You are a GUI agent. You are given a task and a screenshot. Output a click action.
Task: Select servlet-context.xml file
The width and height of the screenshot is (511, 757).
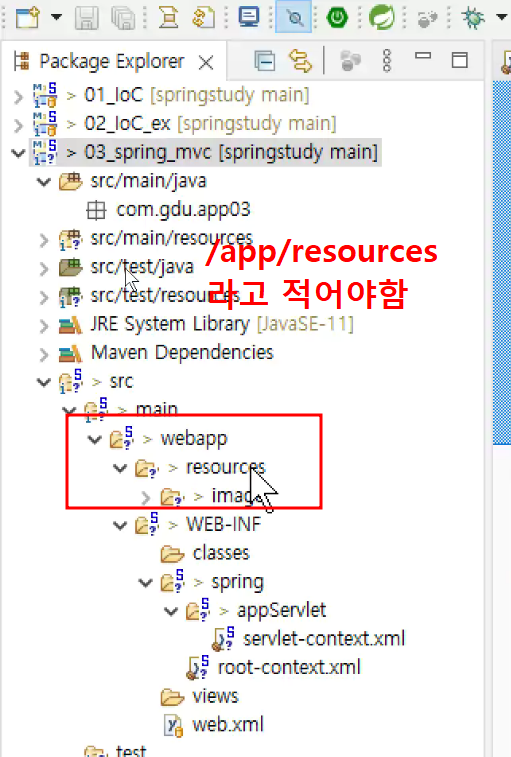(324, 639)
